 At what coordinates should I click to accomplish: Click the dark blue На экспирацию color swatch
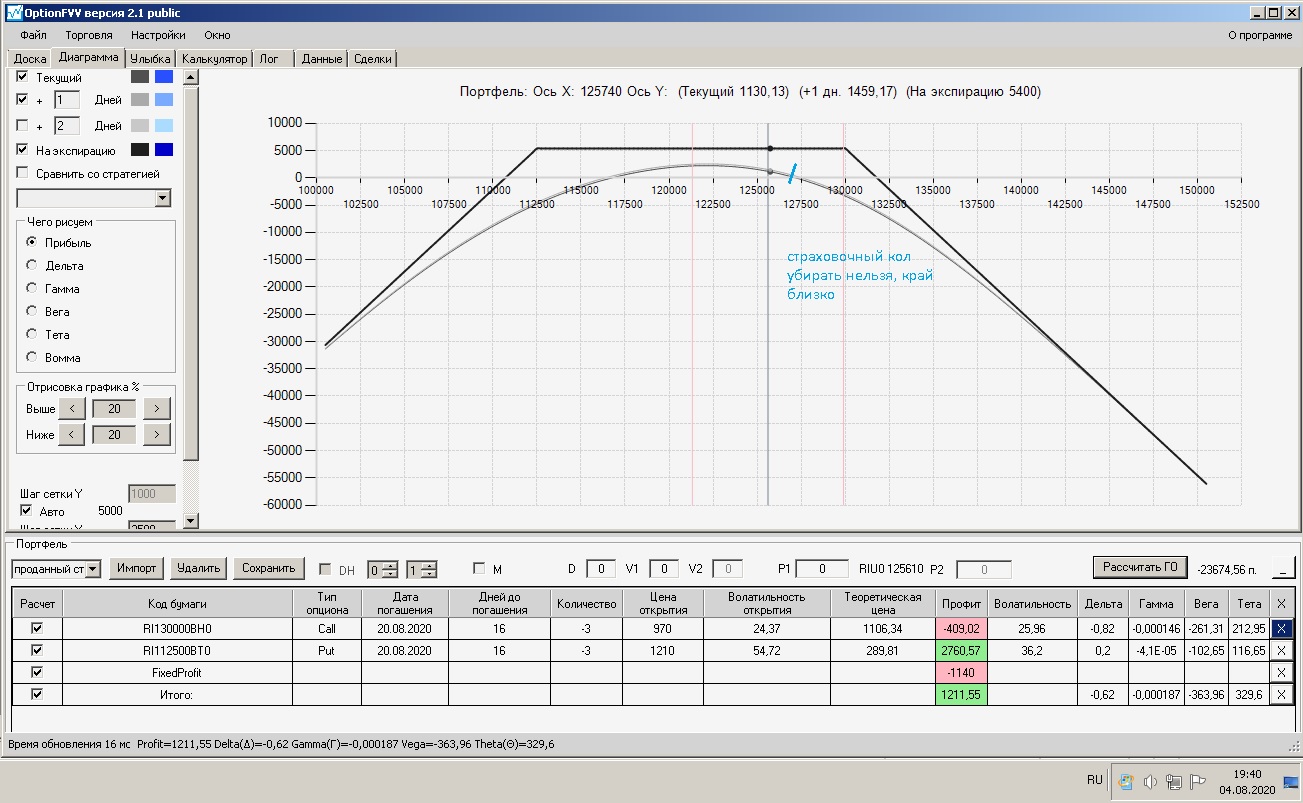(164, 150)
